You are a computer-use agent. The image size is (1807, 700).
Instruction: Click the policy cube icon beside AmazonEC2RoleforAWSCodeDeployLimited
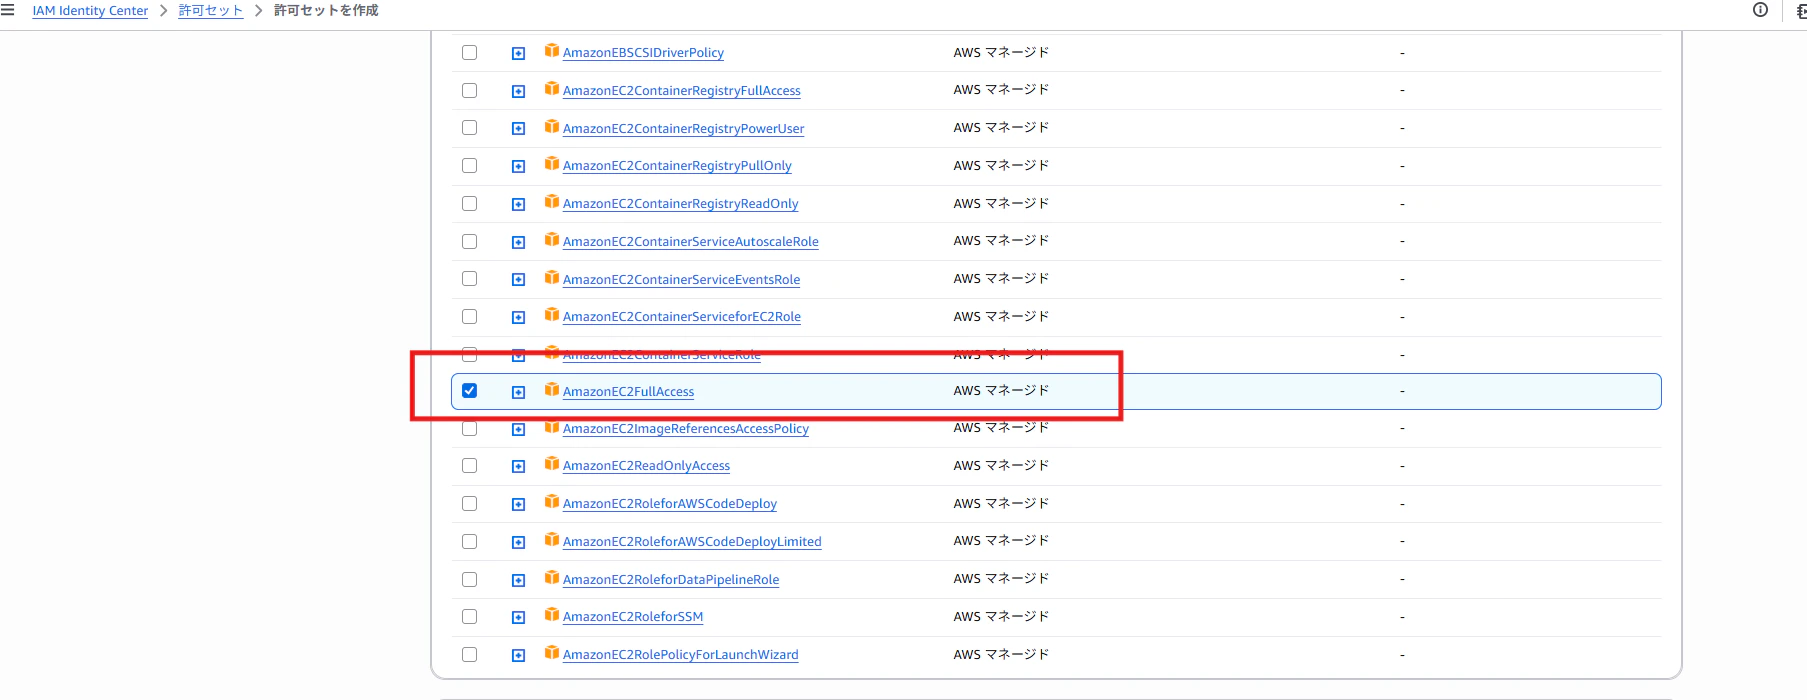pyautogui.click(x=552, y=540)
